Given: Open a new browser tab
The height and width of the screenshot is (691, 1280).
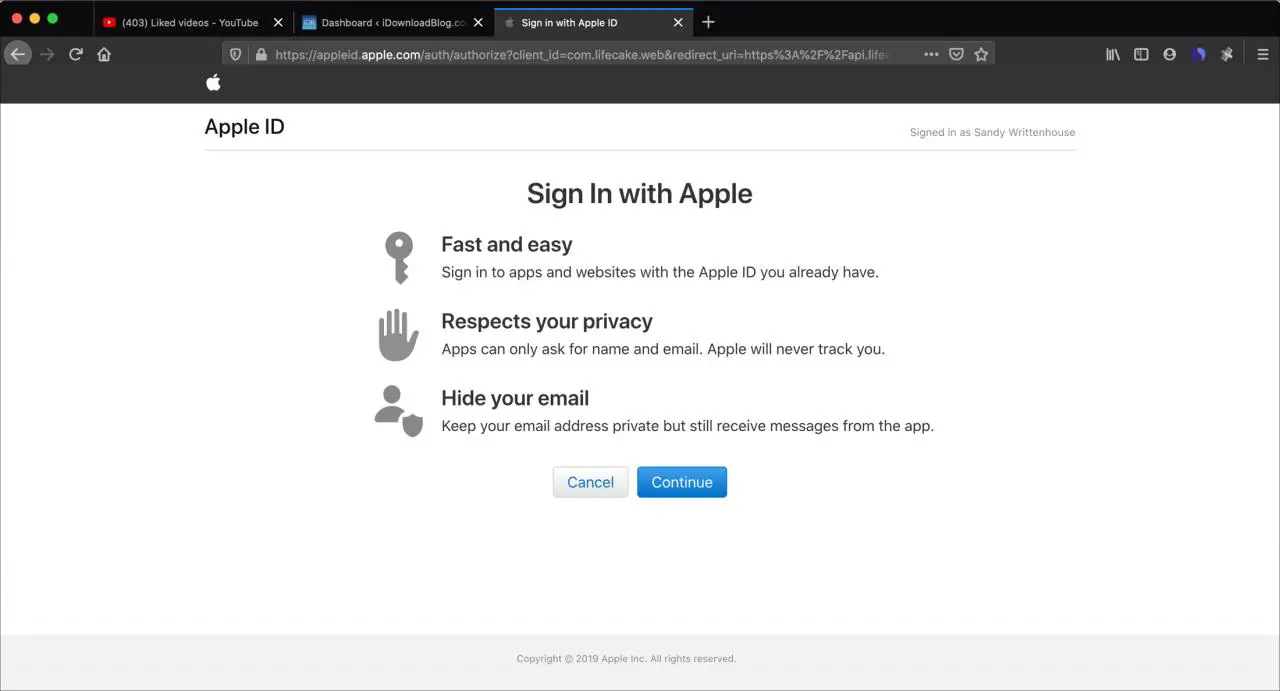Looking at the screenshot, I should (x=708, y=22).
